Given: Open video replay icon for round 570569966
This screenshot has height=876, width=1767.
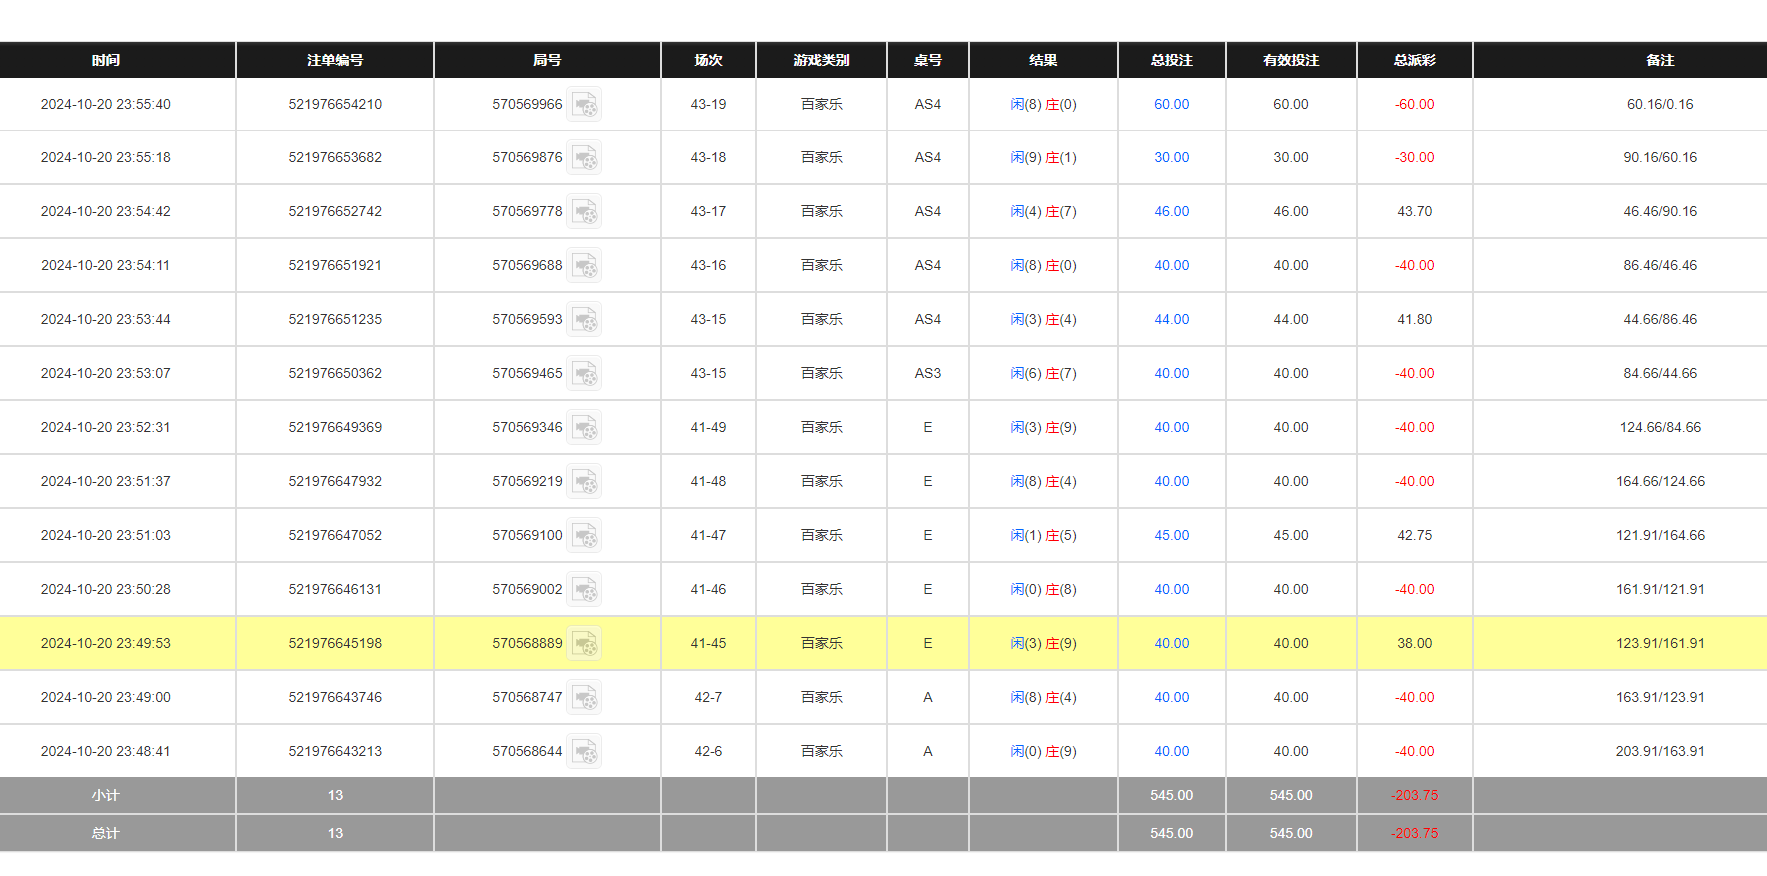Looking at the screenshot, I should [x=584, y=105].
